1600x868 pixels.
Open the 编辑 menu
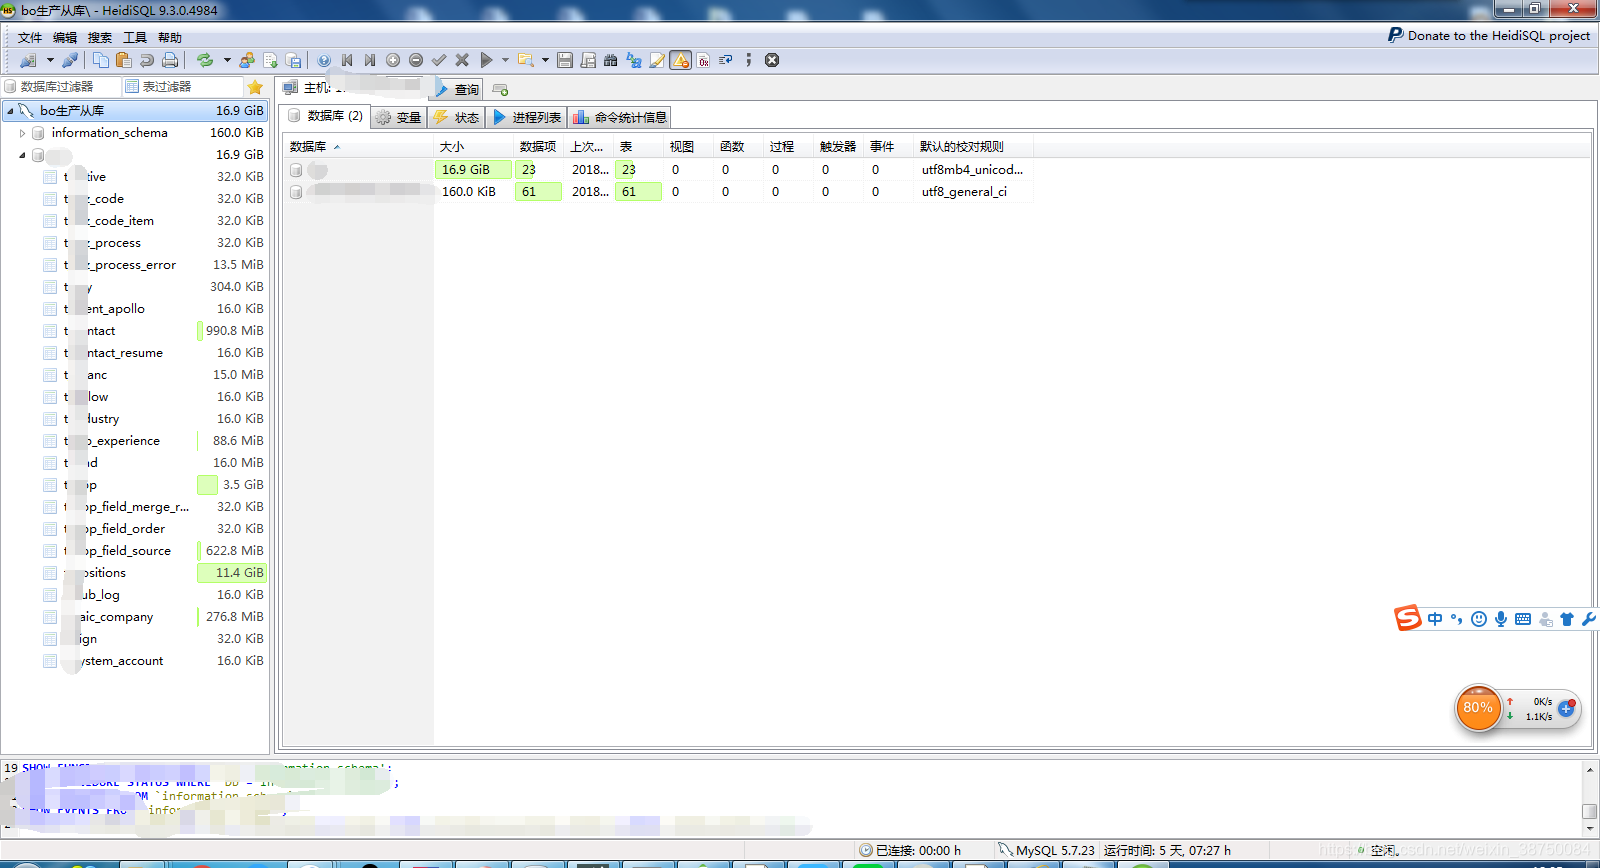tap(65, 38)
